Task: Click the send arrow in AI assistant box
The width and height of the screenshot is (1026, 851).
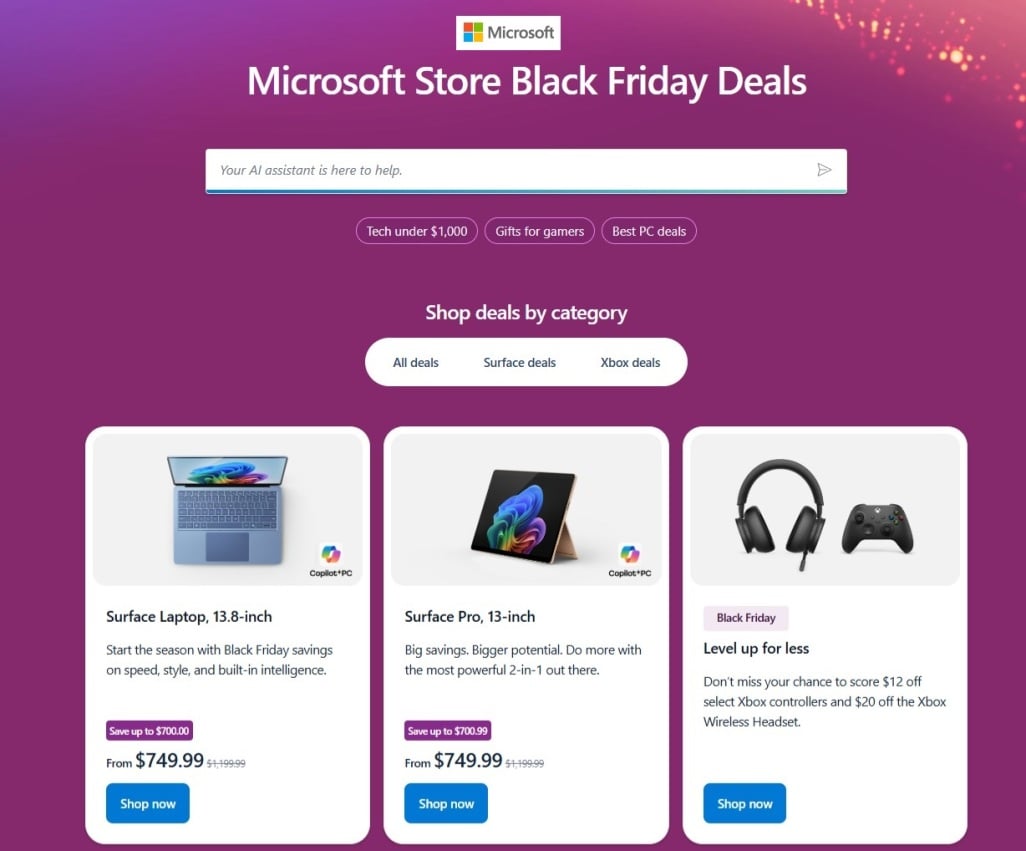Action: pos(824,170)
